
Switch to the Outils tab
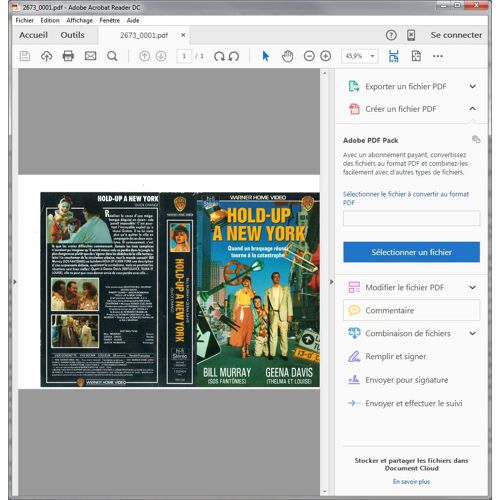[x=72, y=35]
